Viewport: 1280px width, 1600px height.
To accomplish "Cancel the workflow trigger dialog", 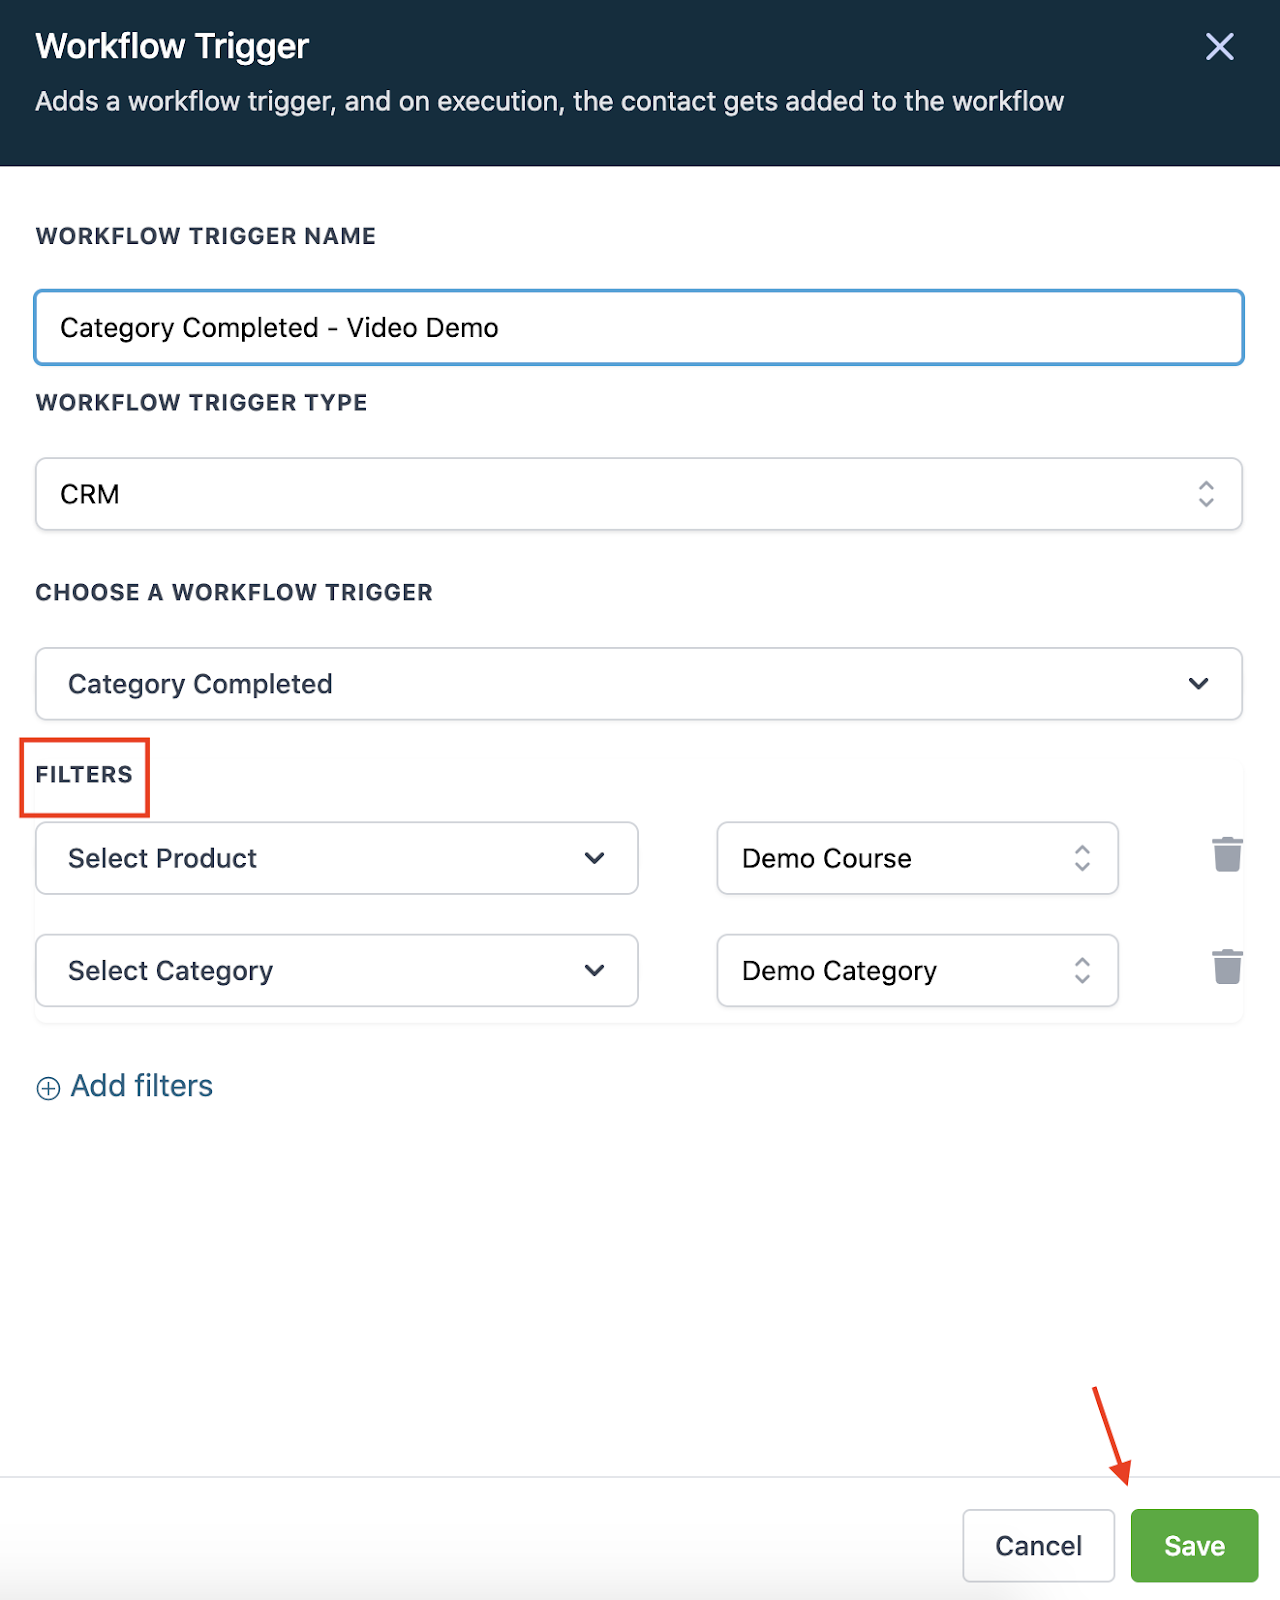I will coord(1038,1546).
